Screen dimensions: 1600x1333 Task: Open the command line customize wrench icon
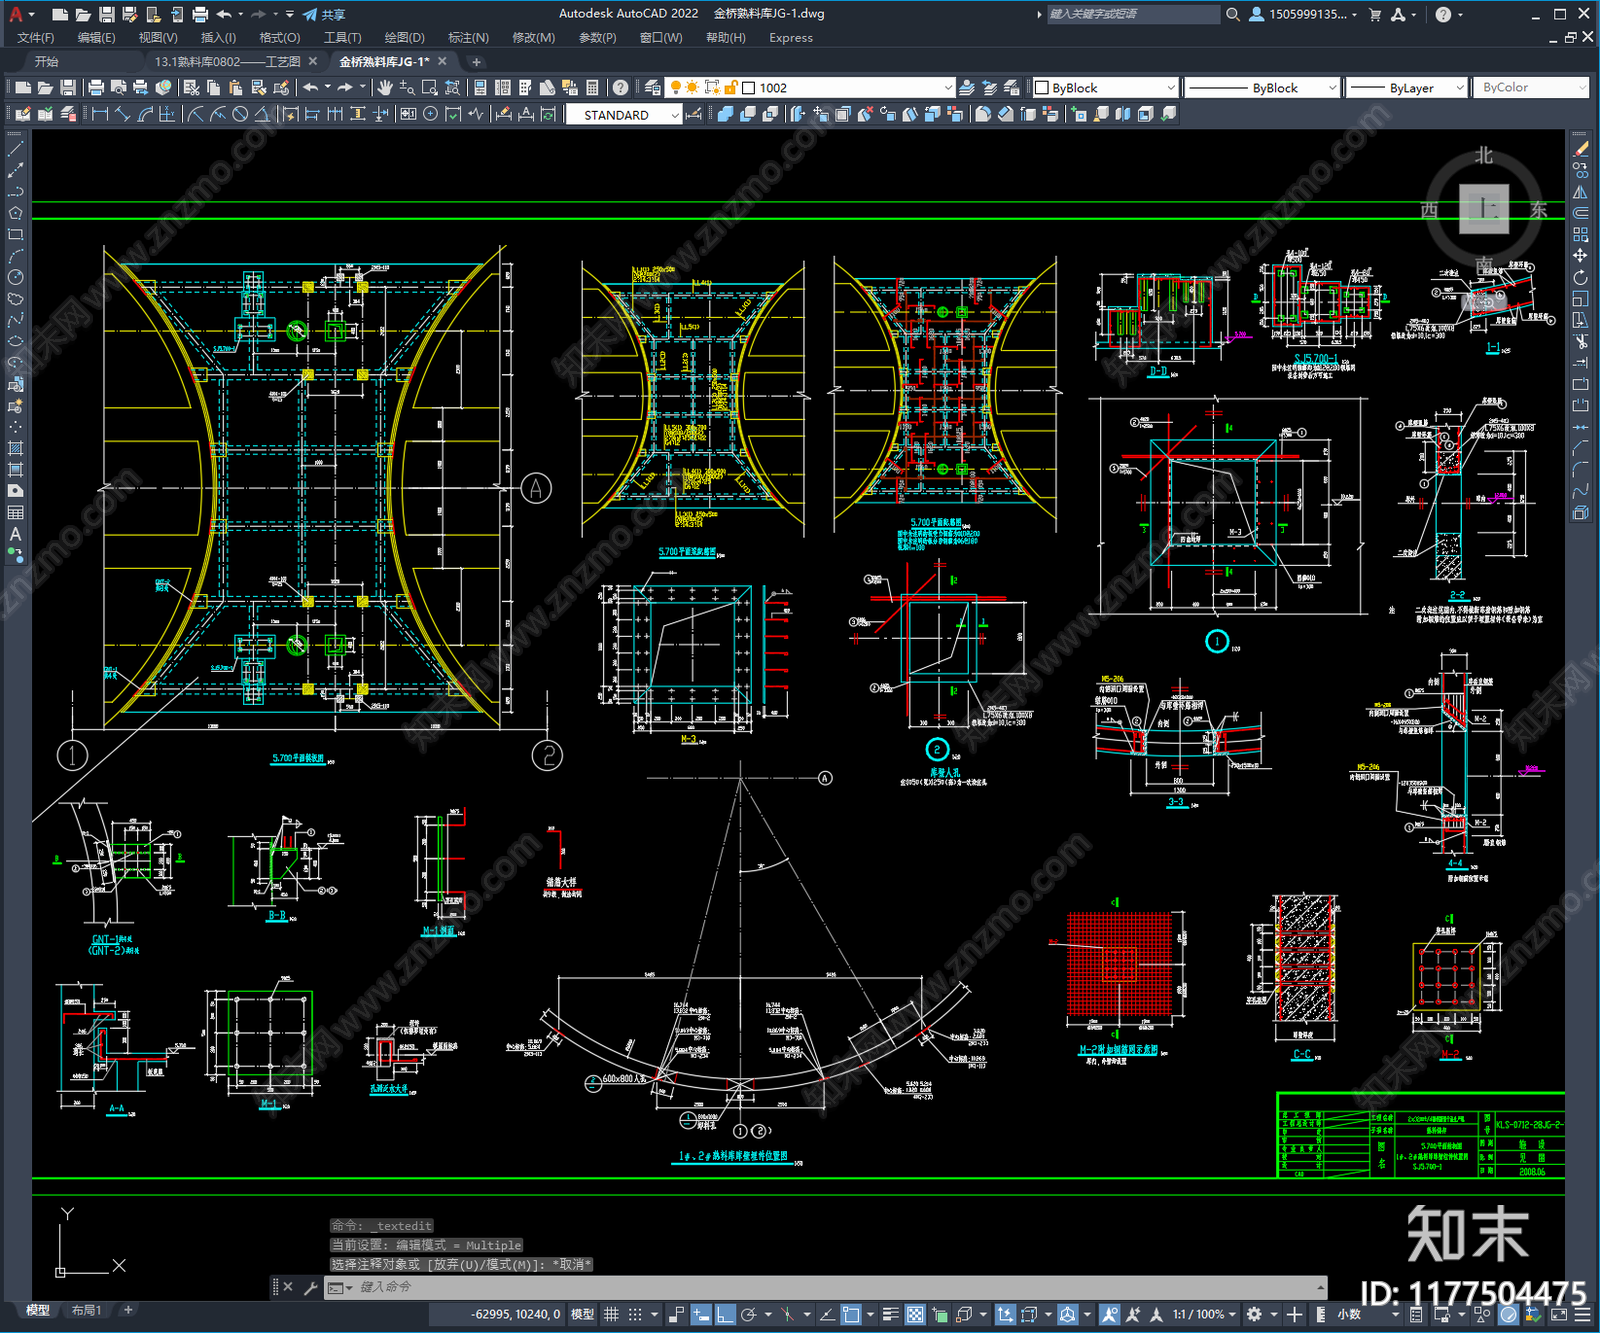coord(310,1288)
